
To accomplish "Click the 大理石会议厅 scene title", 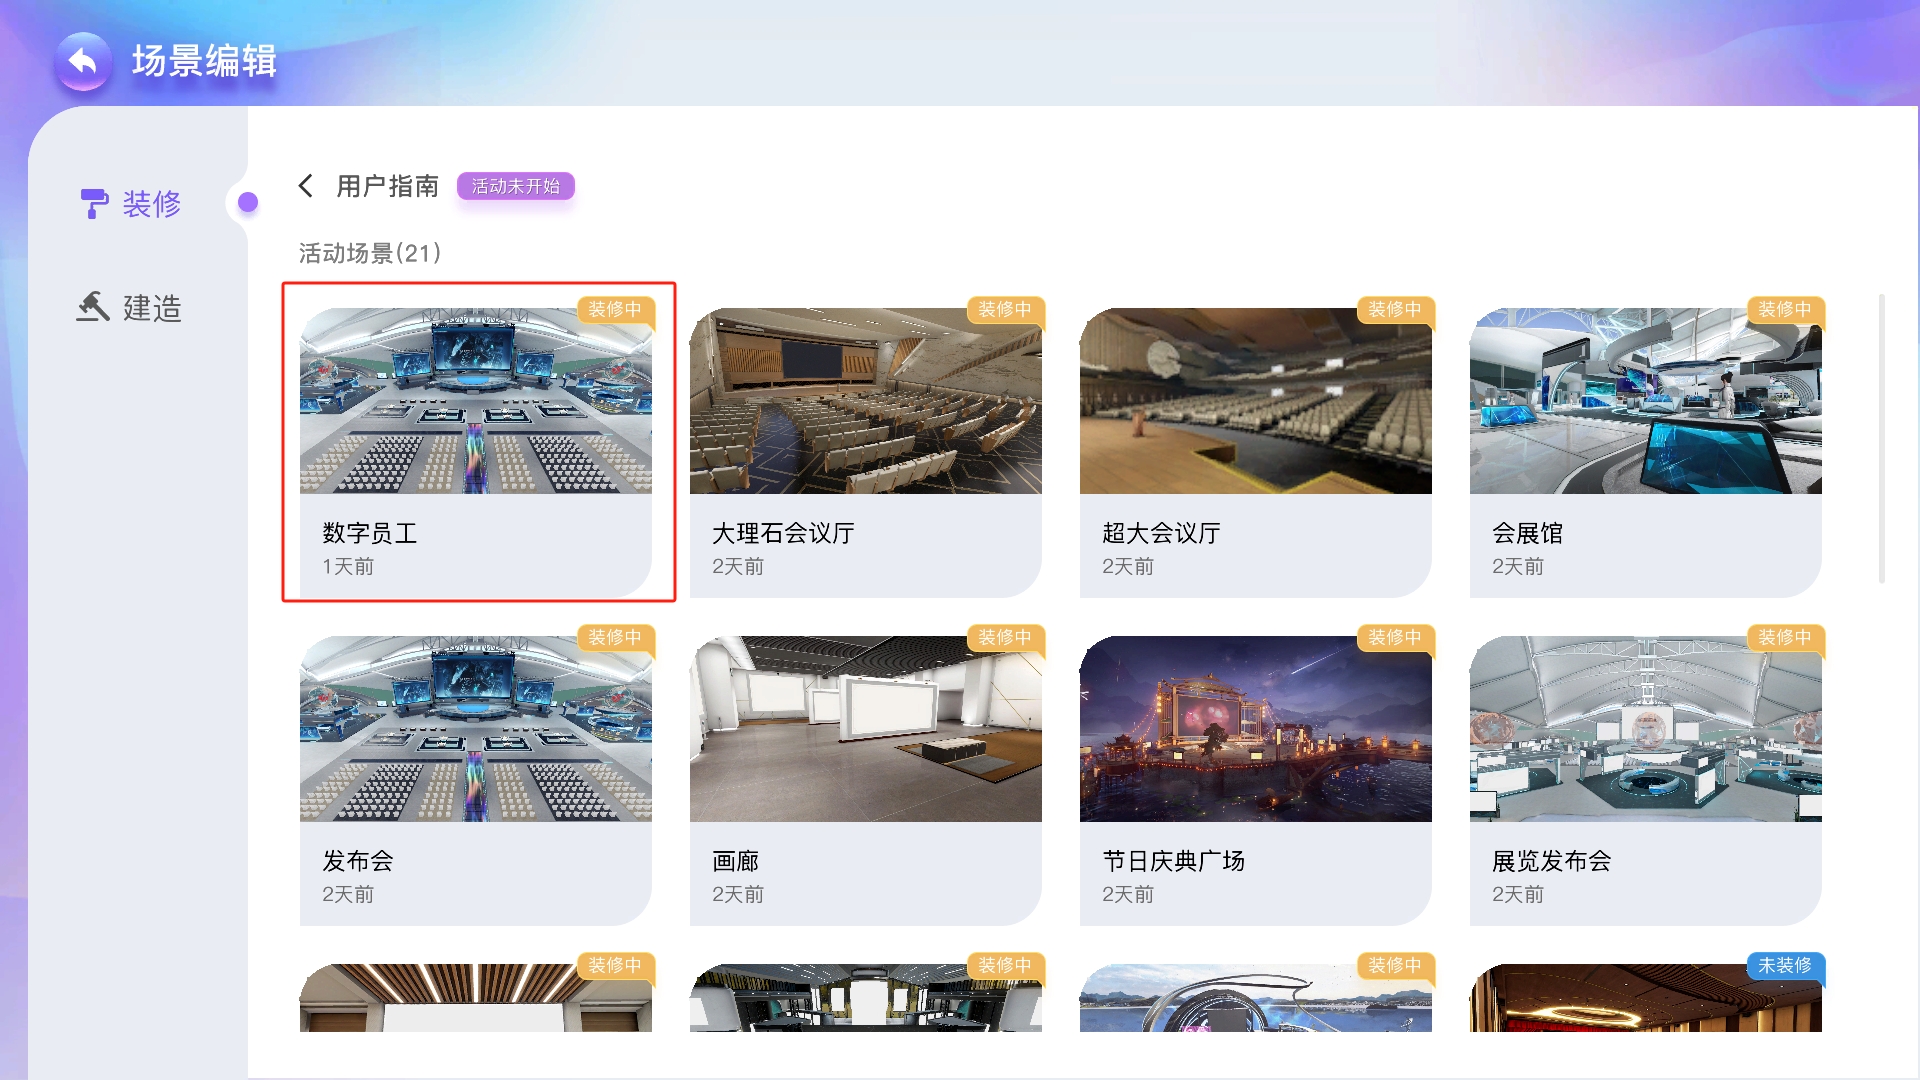I will click(x=783, y=533).
